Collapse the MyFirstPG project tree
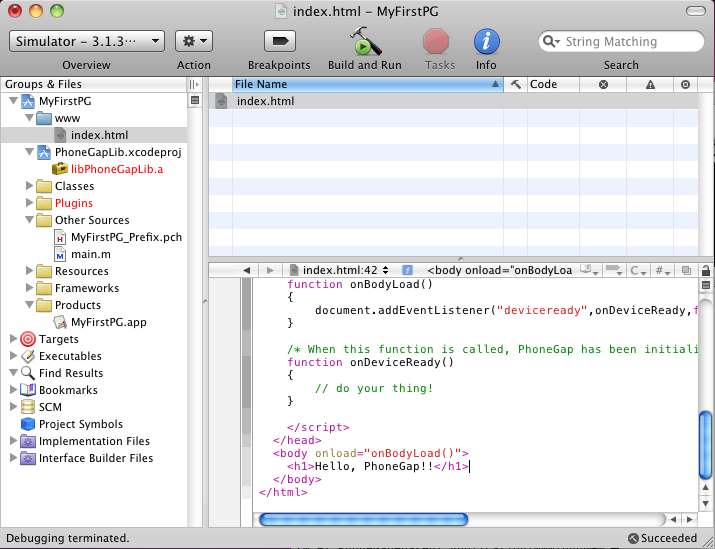This screenshot has width=715, height=549. pos(13,101)
